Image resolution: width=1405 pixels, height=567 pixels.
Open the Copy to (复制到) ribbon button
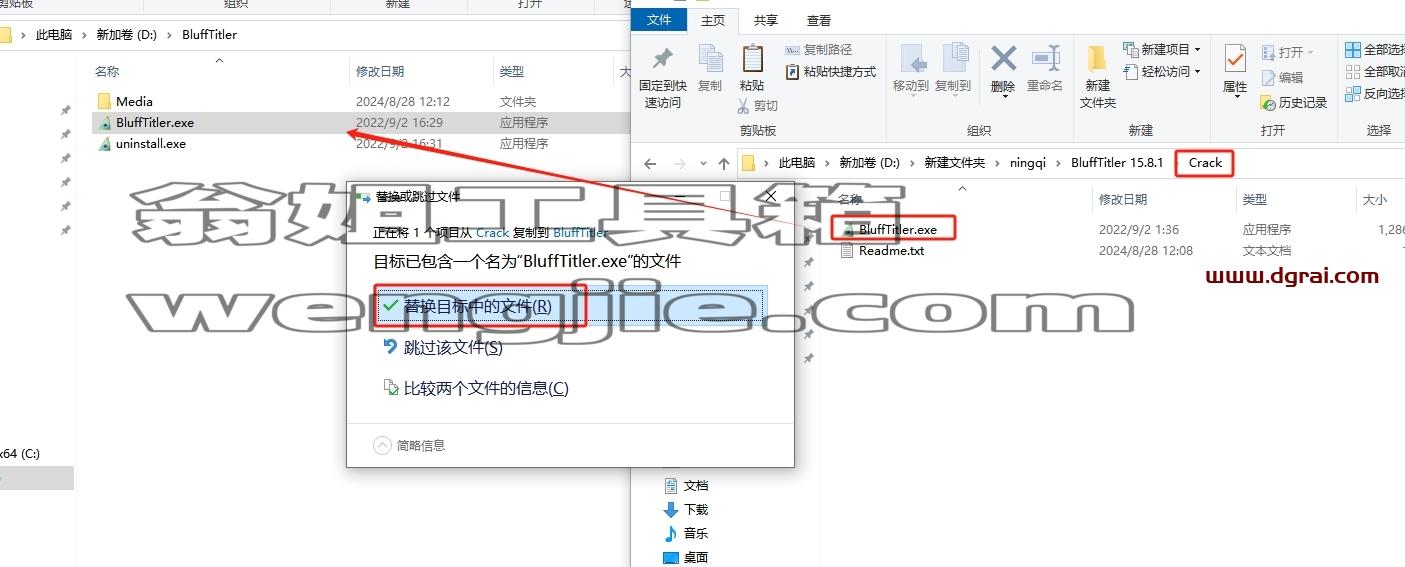953,68
